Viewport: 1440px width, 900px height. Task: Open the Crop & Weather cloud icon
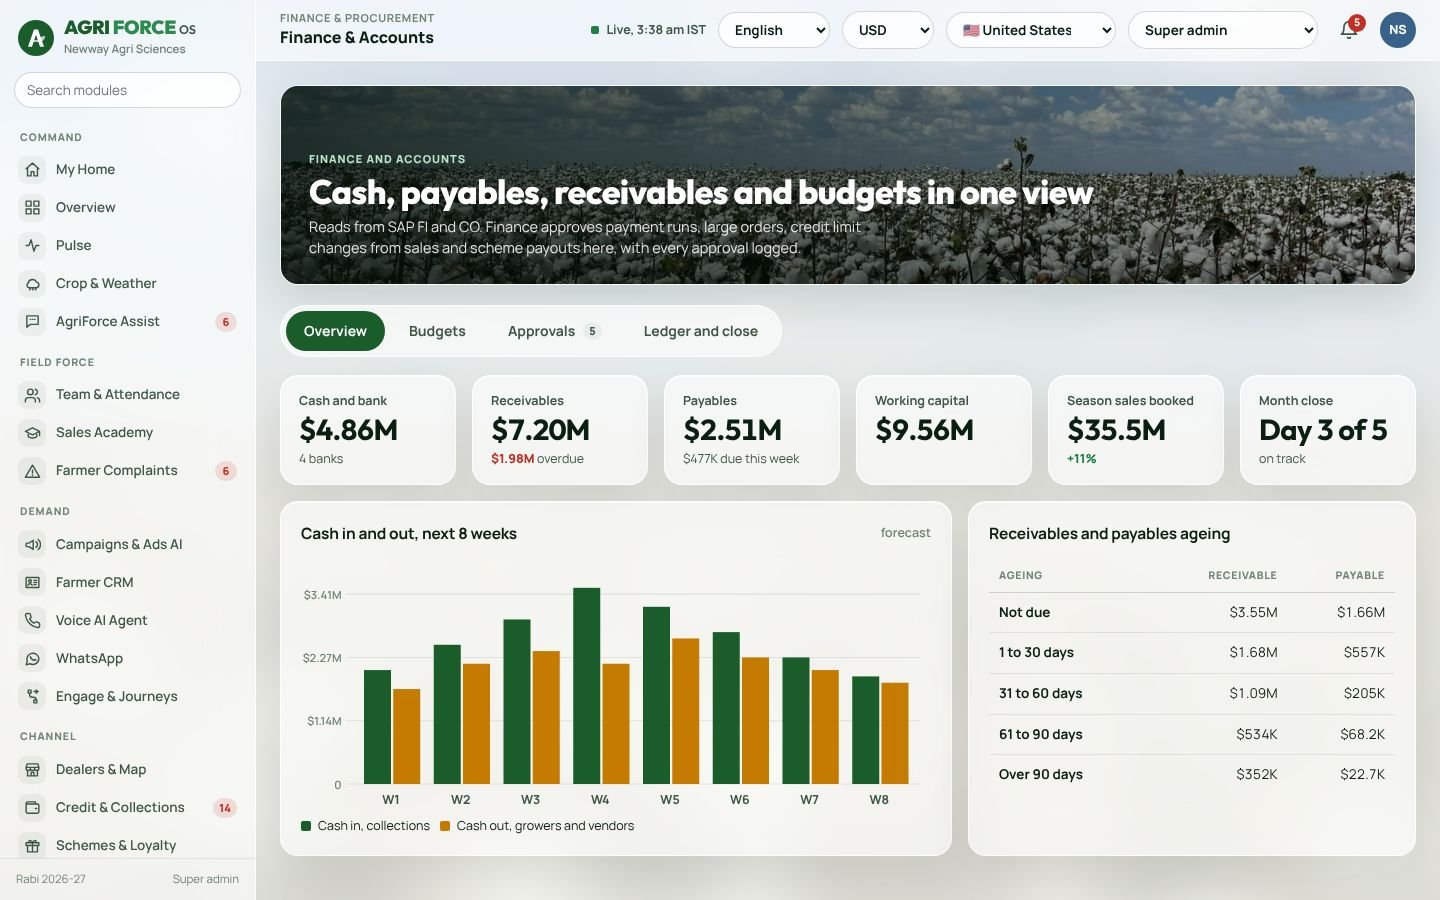[33, 284]
